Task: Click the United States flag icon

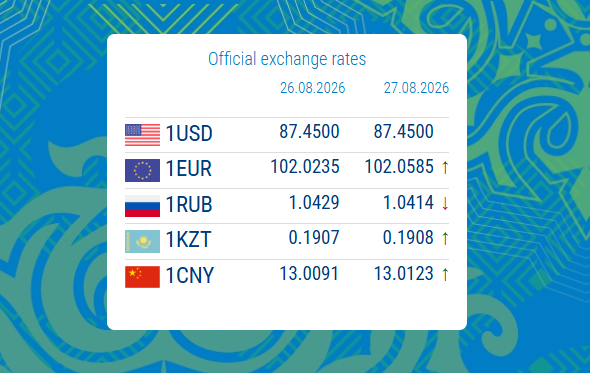Action: coord(142,135)
